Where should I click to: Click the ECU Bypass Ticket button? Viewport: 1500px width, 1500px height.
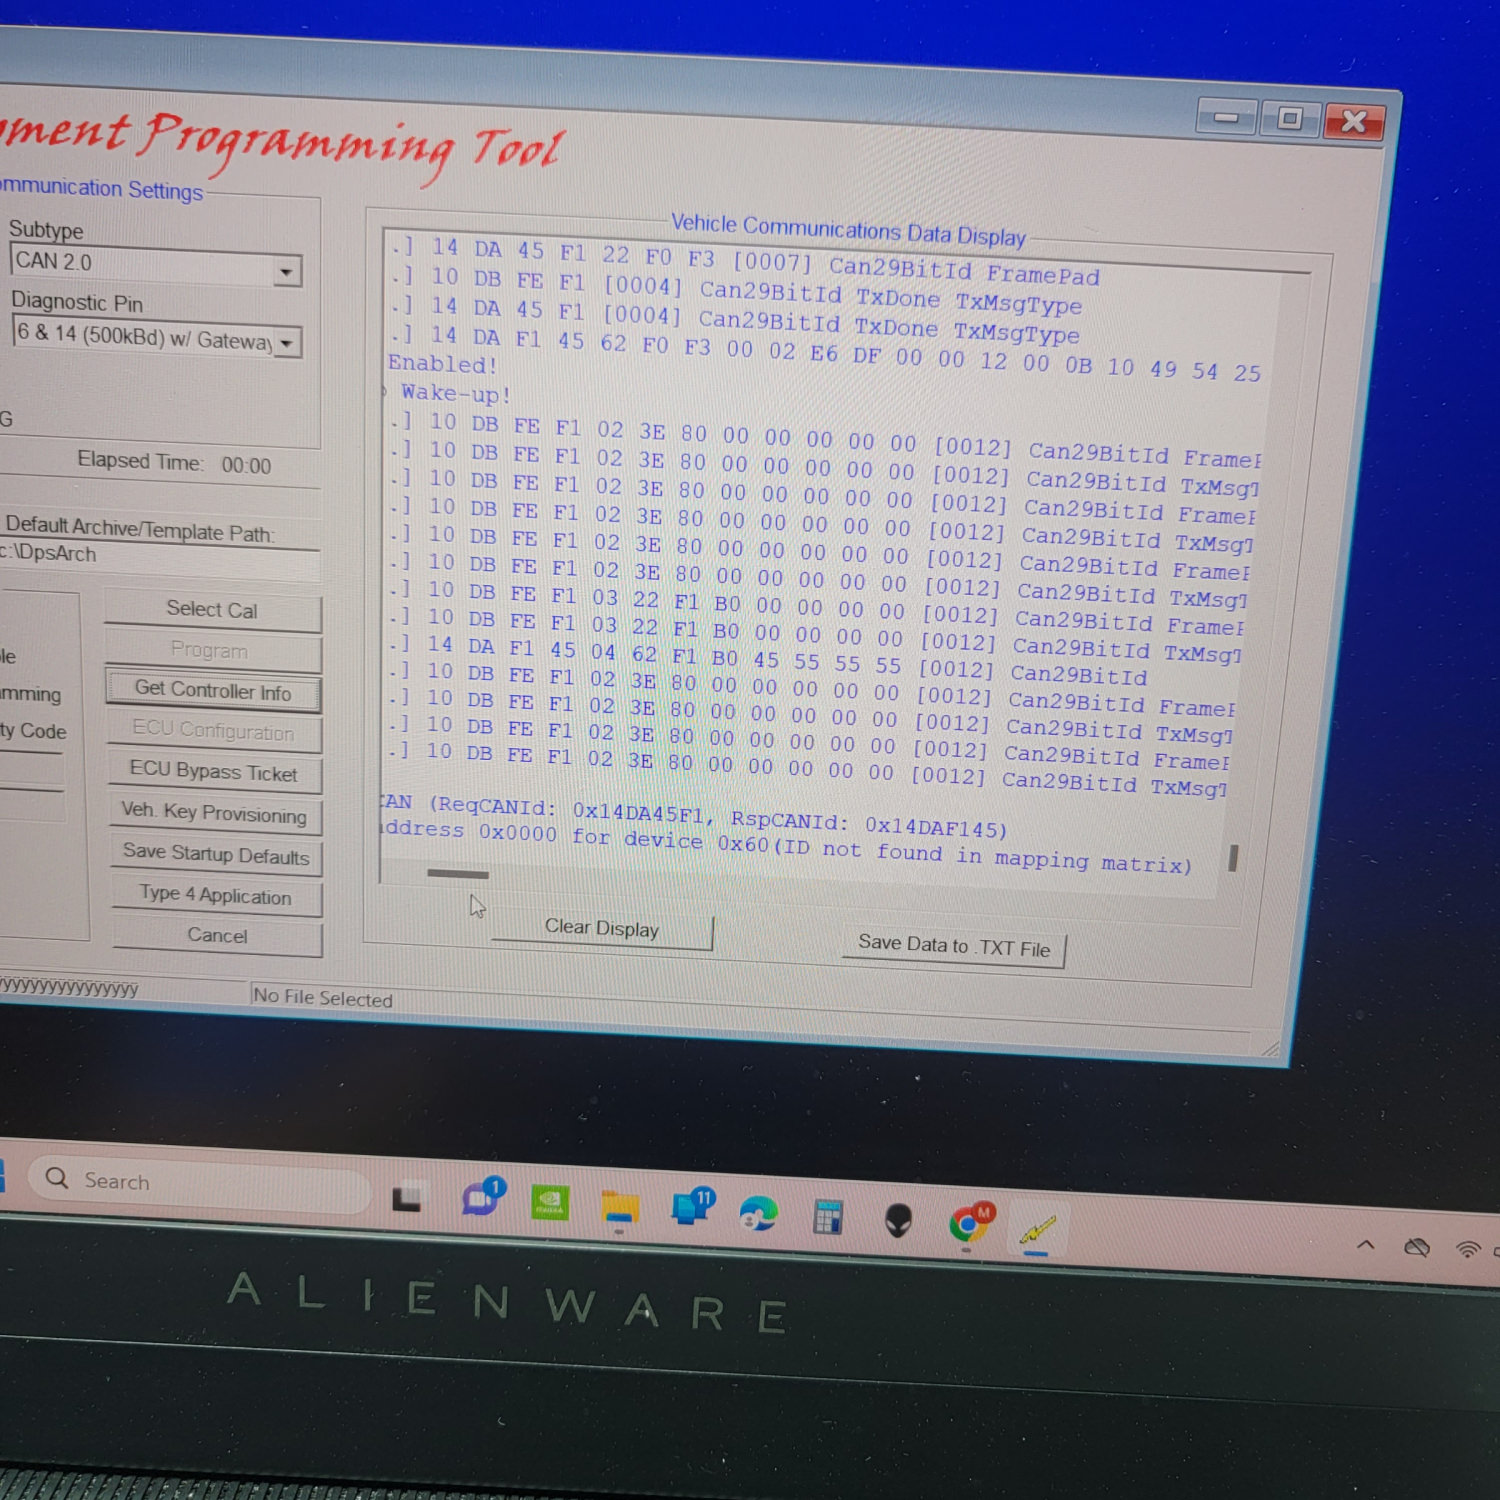click(x=214, y=772)
